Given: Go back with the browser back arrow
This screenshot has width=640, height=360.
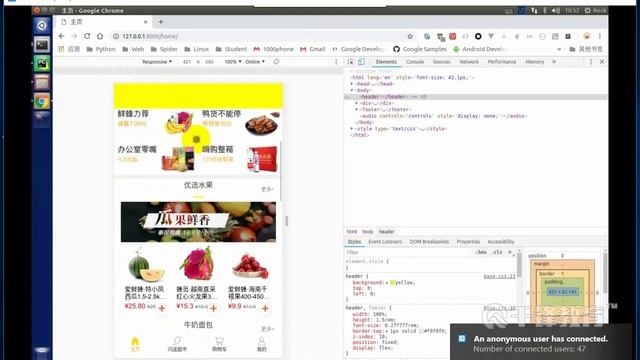Looking at the screenshot, I should pyautogui.click(x=62, y=36).
